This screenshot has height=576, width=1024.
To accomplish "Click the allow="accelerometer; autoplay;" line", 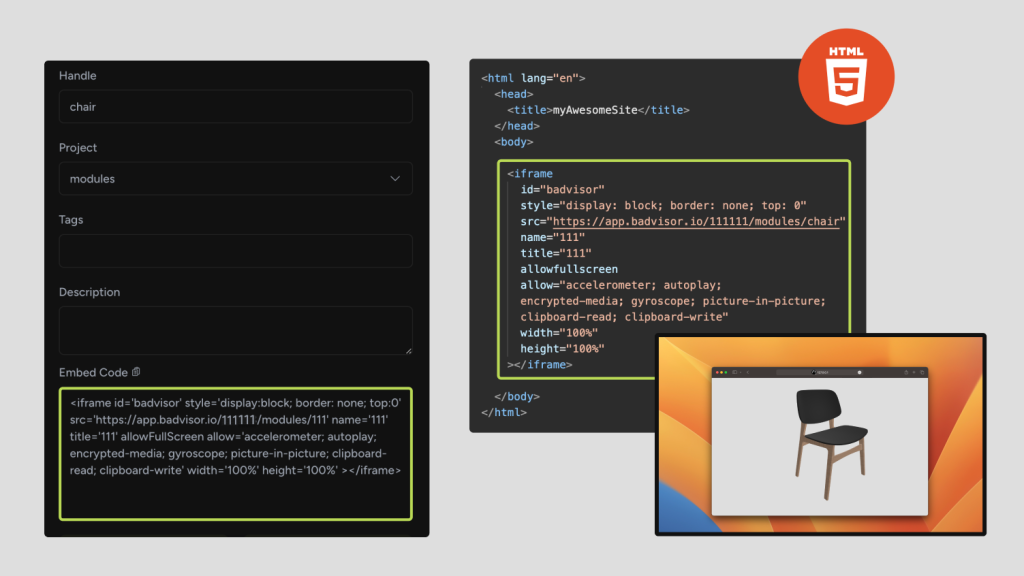I will coord(621,285).
